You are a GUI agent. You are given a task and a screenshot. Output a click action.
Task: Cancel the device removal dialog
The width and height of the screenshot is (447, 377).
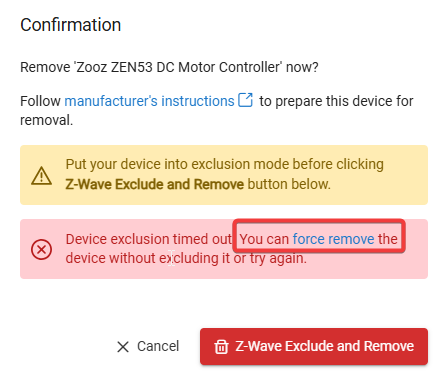148,346
